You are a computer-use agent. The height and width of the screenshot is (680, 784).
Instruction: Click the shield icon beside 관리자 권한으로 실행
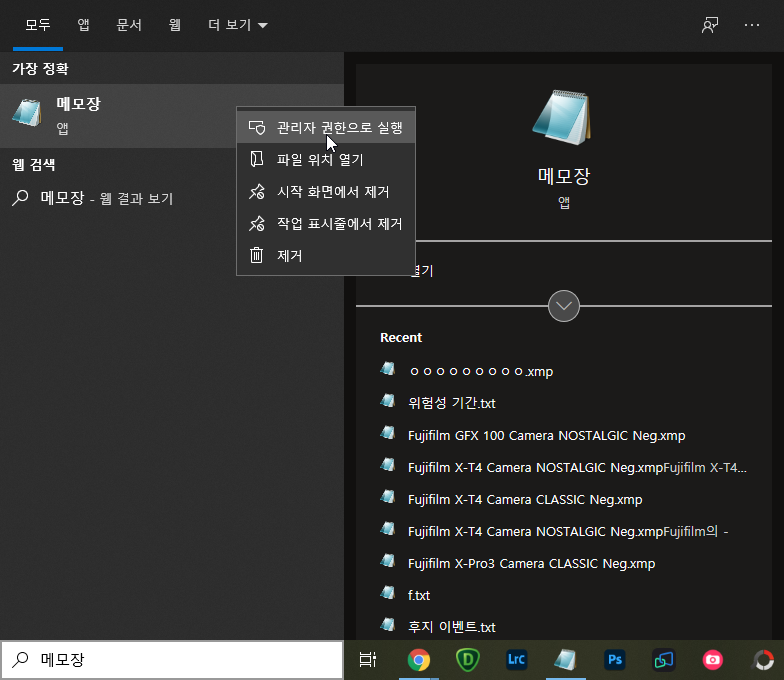[256, 128]
